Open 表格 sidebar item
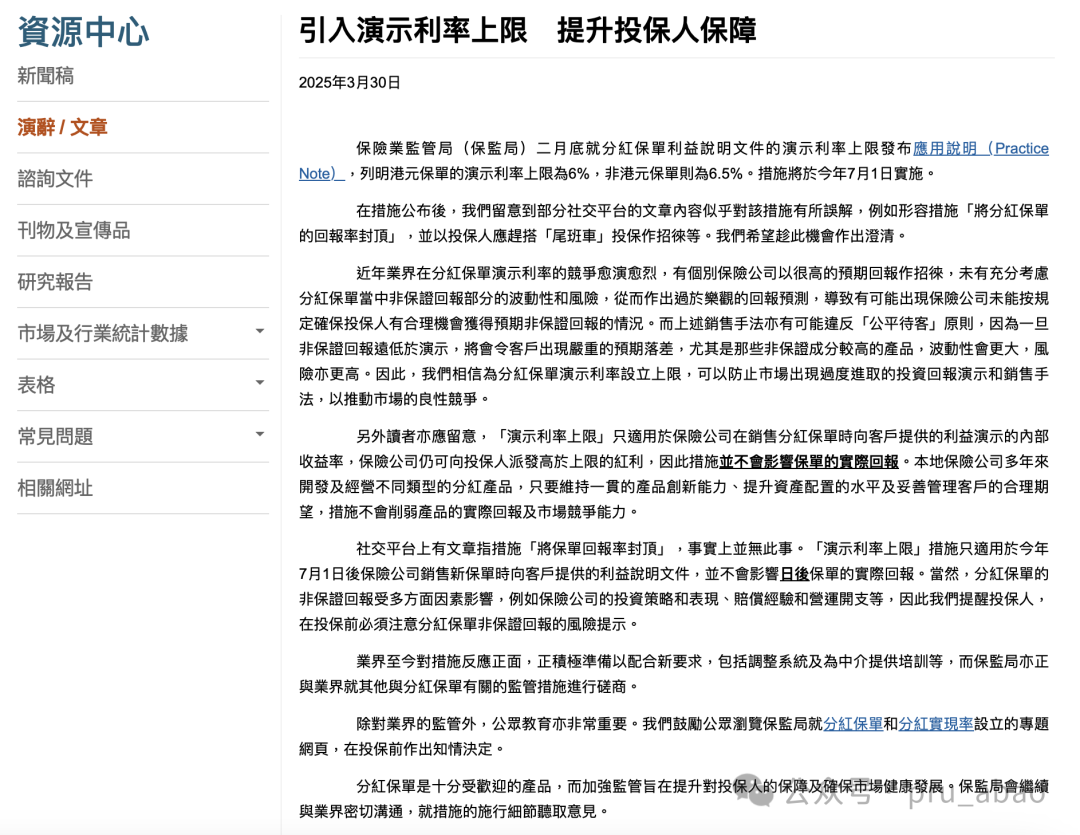This screenshot has height=835, width=1080. pos(36,385)
